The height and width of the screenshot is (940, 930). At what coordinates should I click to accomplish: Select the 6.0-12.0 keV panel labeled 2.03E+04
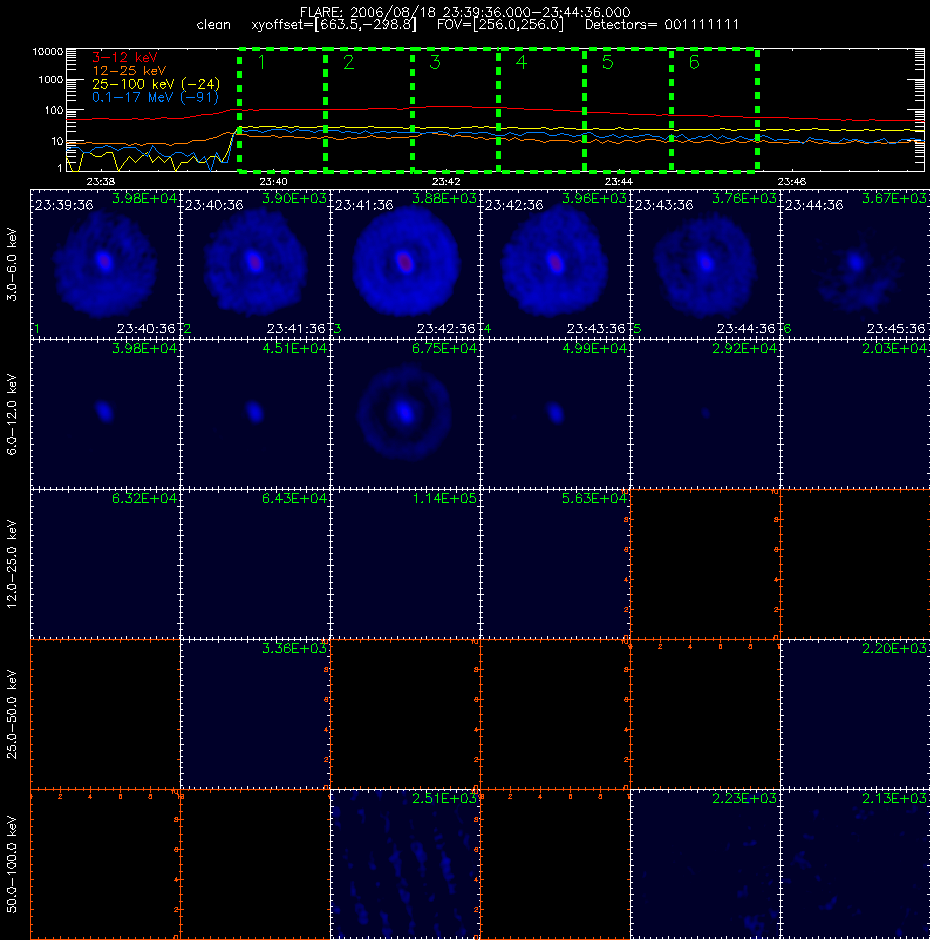856,414
